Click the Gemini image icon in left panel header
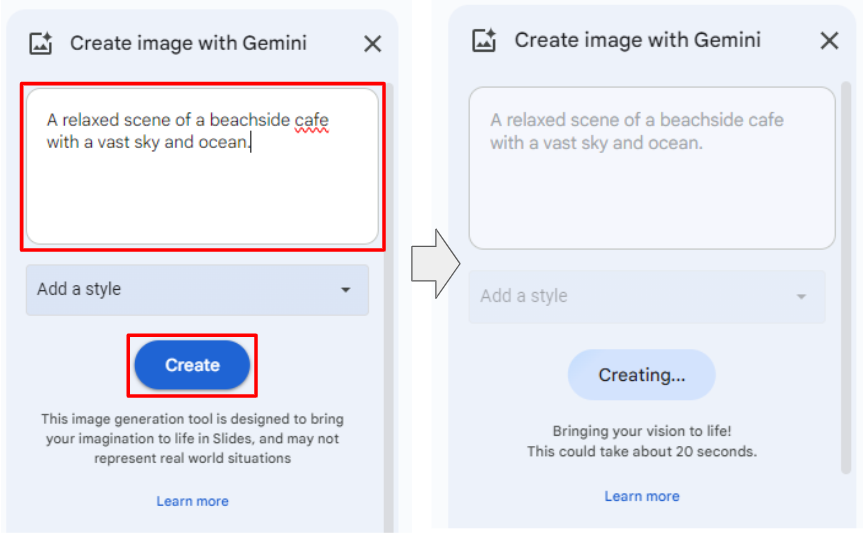 pyautogui.click(x=41, y=43)
